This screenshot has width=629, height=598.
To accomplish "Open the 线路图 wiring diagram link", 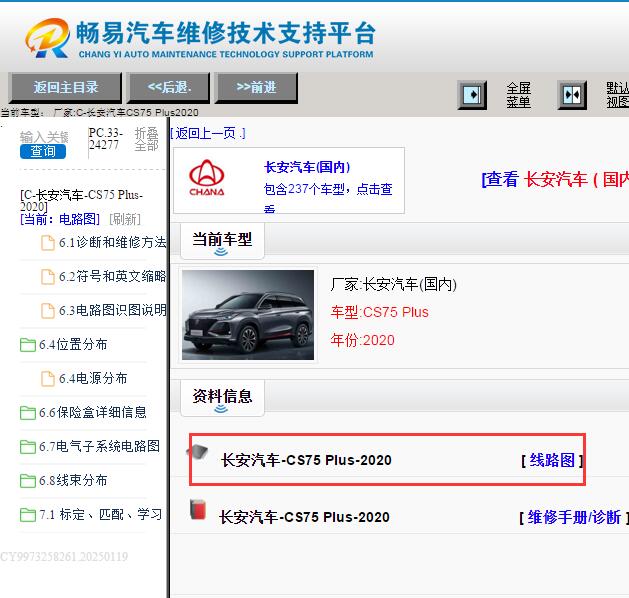I will (552, 460).
